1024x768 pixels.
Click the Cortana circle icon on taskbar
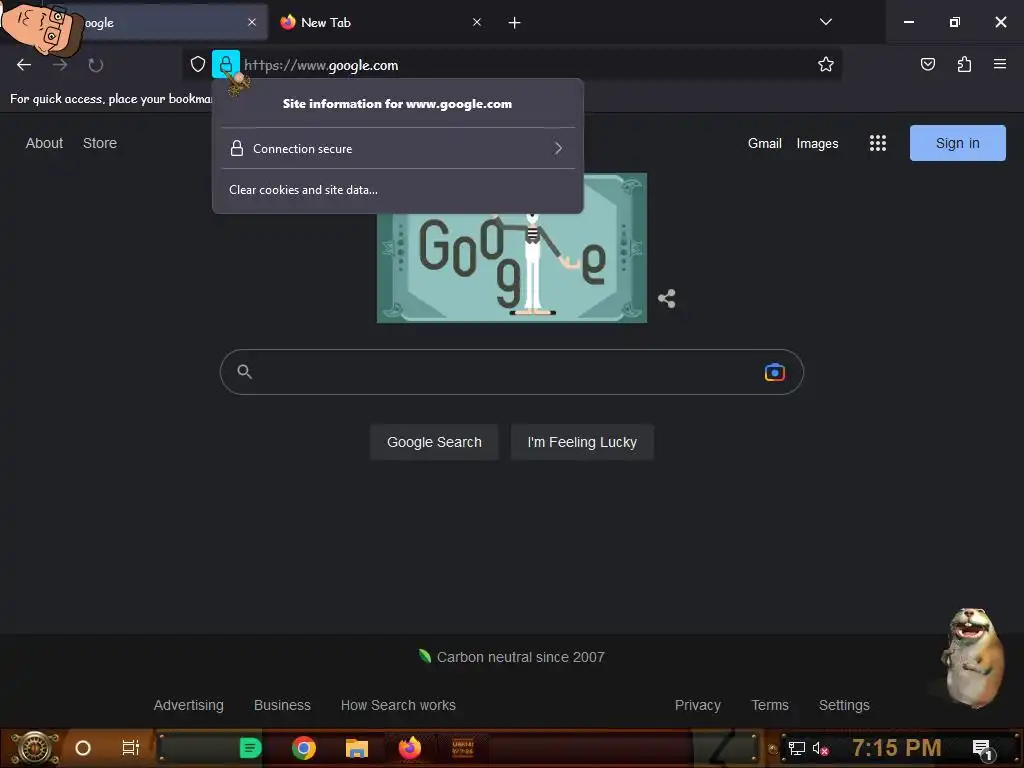pos(83,748)
